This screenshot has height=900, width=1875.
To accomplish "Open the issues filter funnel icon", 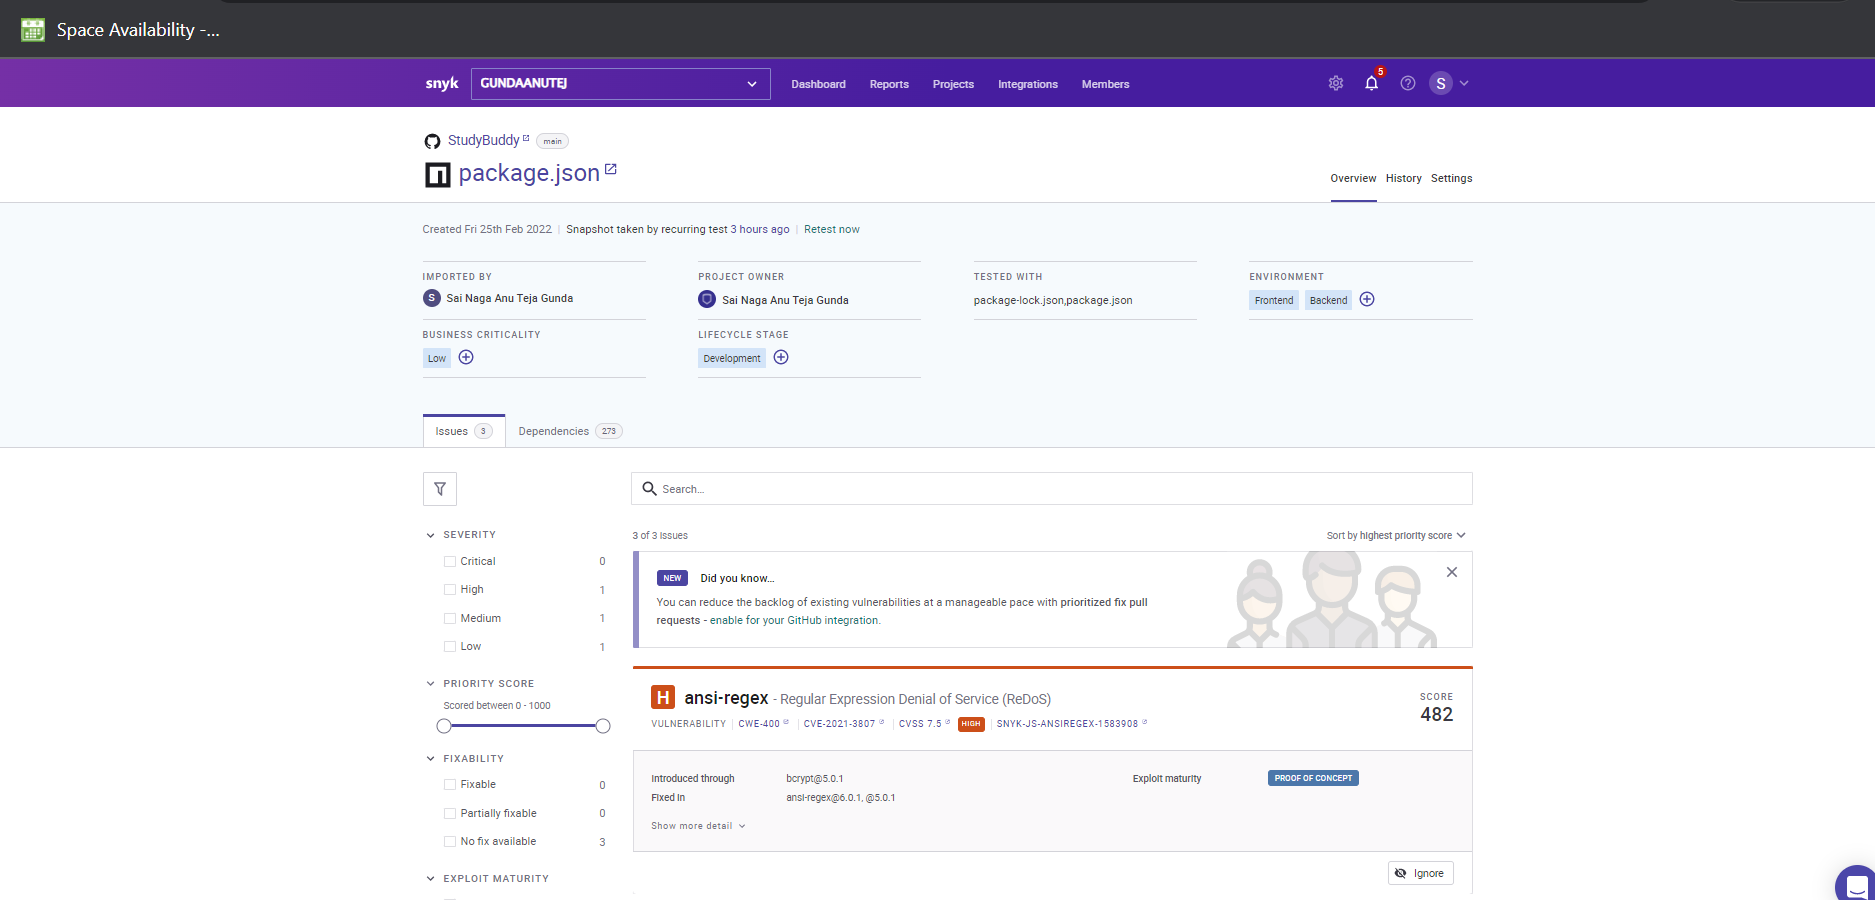I will pyautogui.click(x=439, y=489).
